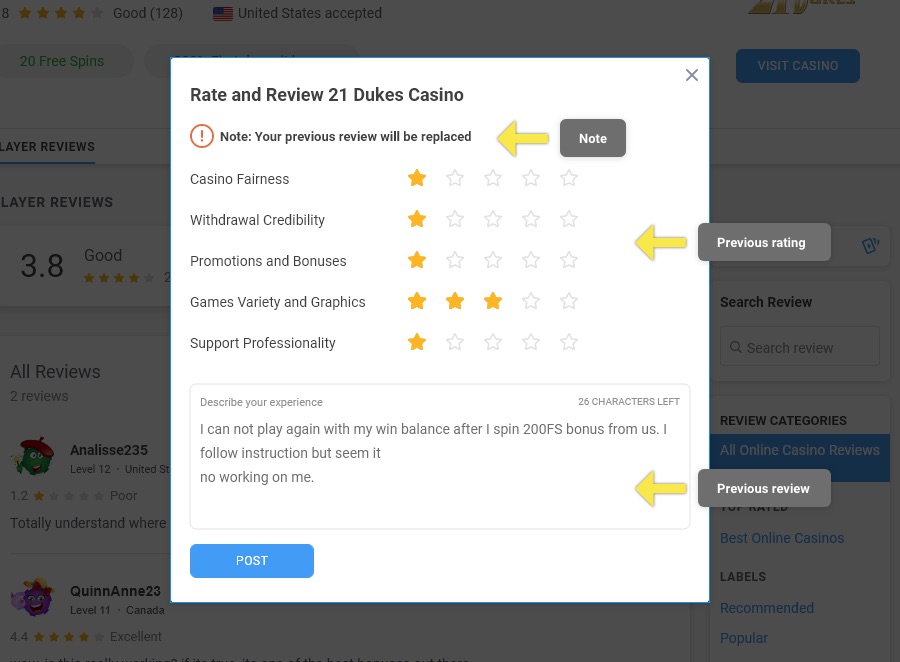Click QuinnAnne23 reviewer avatar
Viewport: 900px width, 662px height.
coord(32,599)
